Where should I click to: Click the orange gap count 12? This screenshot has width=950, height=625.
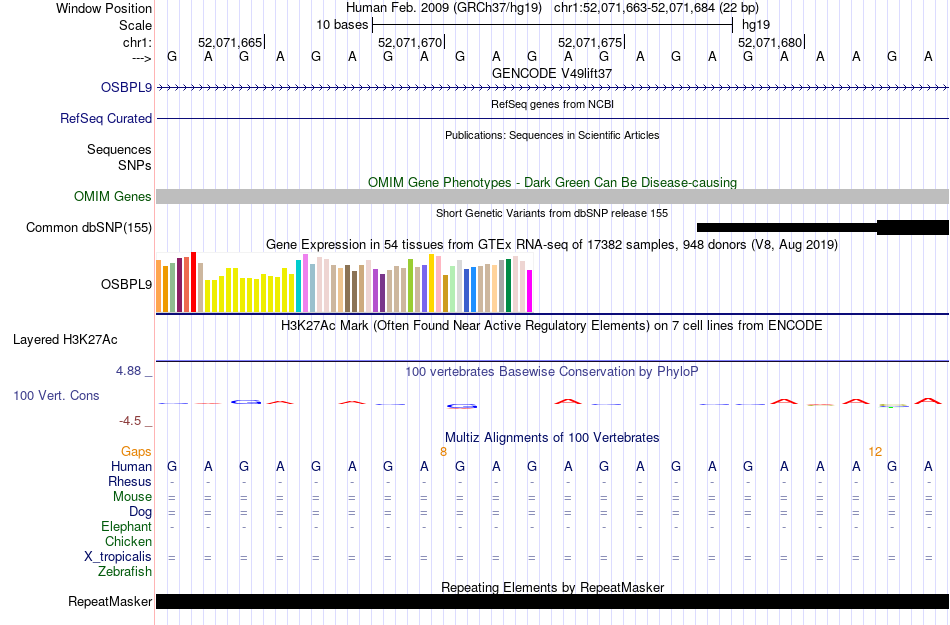pyautogui.click(x=875, y=452)
